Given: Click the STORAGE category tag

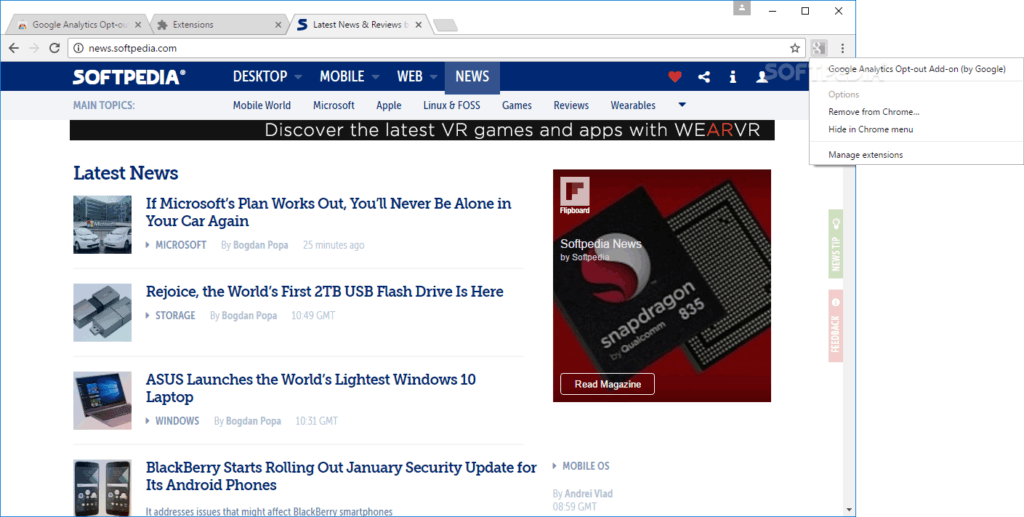Looking at the screenshot, I should coord(175,315).
